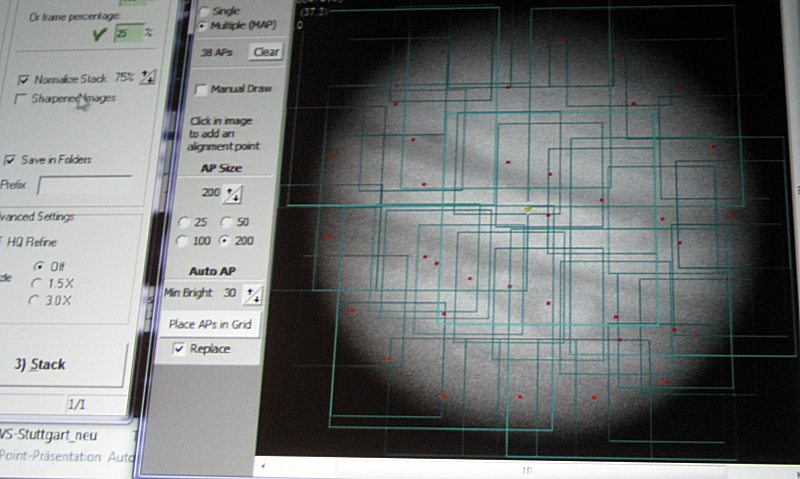Choose AP size 25

183,221
